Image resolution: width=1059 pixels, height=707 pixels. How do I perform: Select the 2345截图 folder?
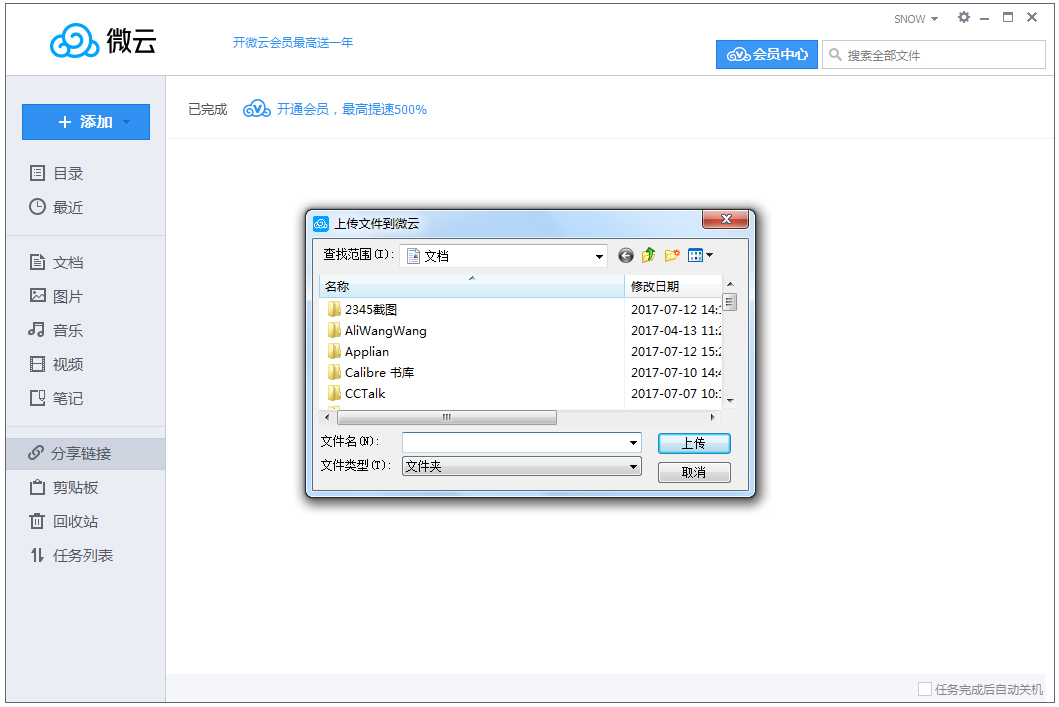[x=371, y=309]
